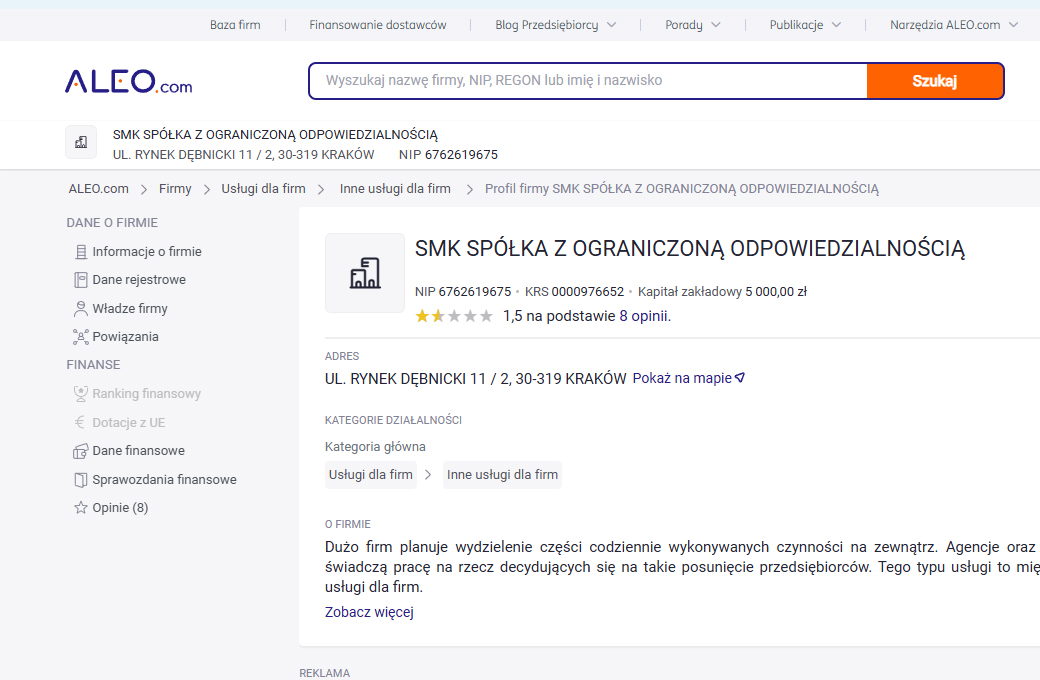
Task: Open the Blog Przedsiębiorcy menu
Action: point(547,25)
